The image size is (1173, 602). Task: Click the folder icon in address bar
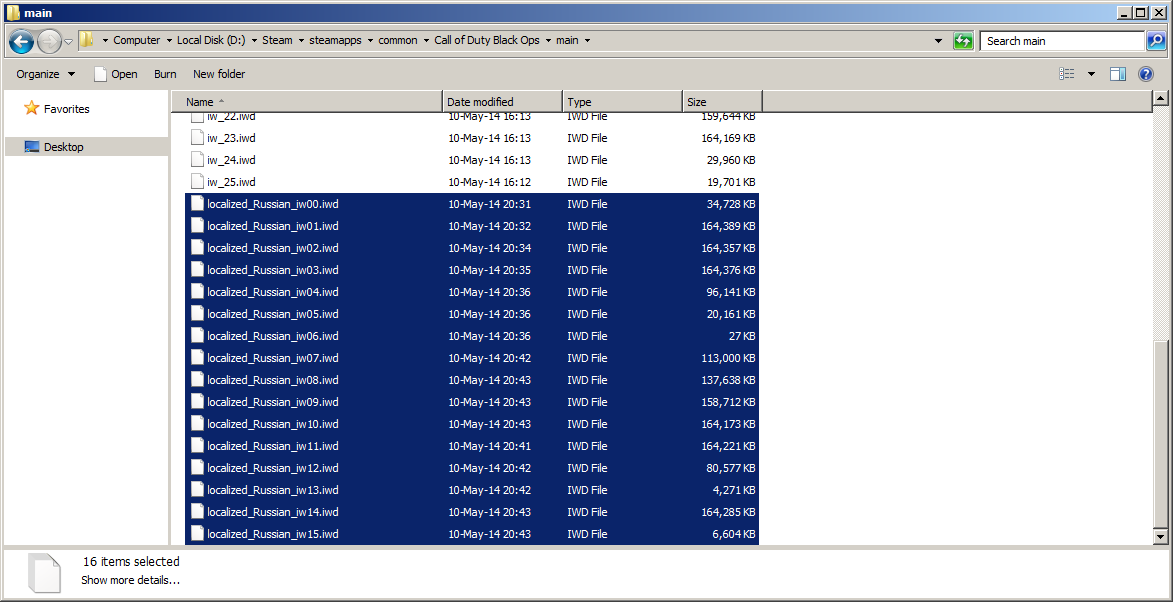87,40
